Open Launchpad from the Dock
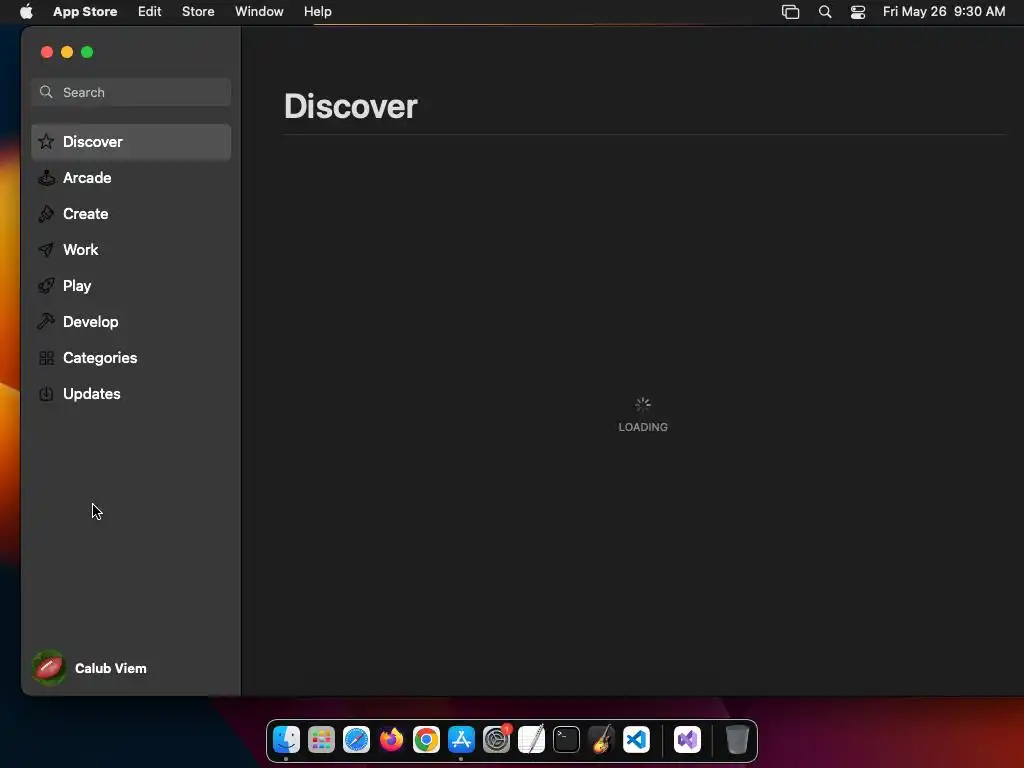Viewport: 1024px width, 768px height. (x=321, y=739)
